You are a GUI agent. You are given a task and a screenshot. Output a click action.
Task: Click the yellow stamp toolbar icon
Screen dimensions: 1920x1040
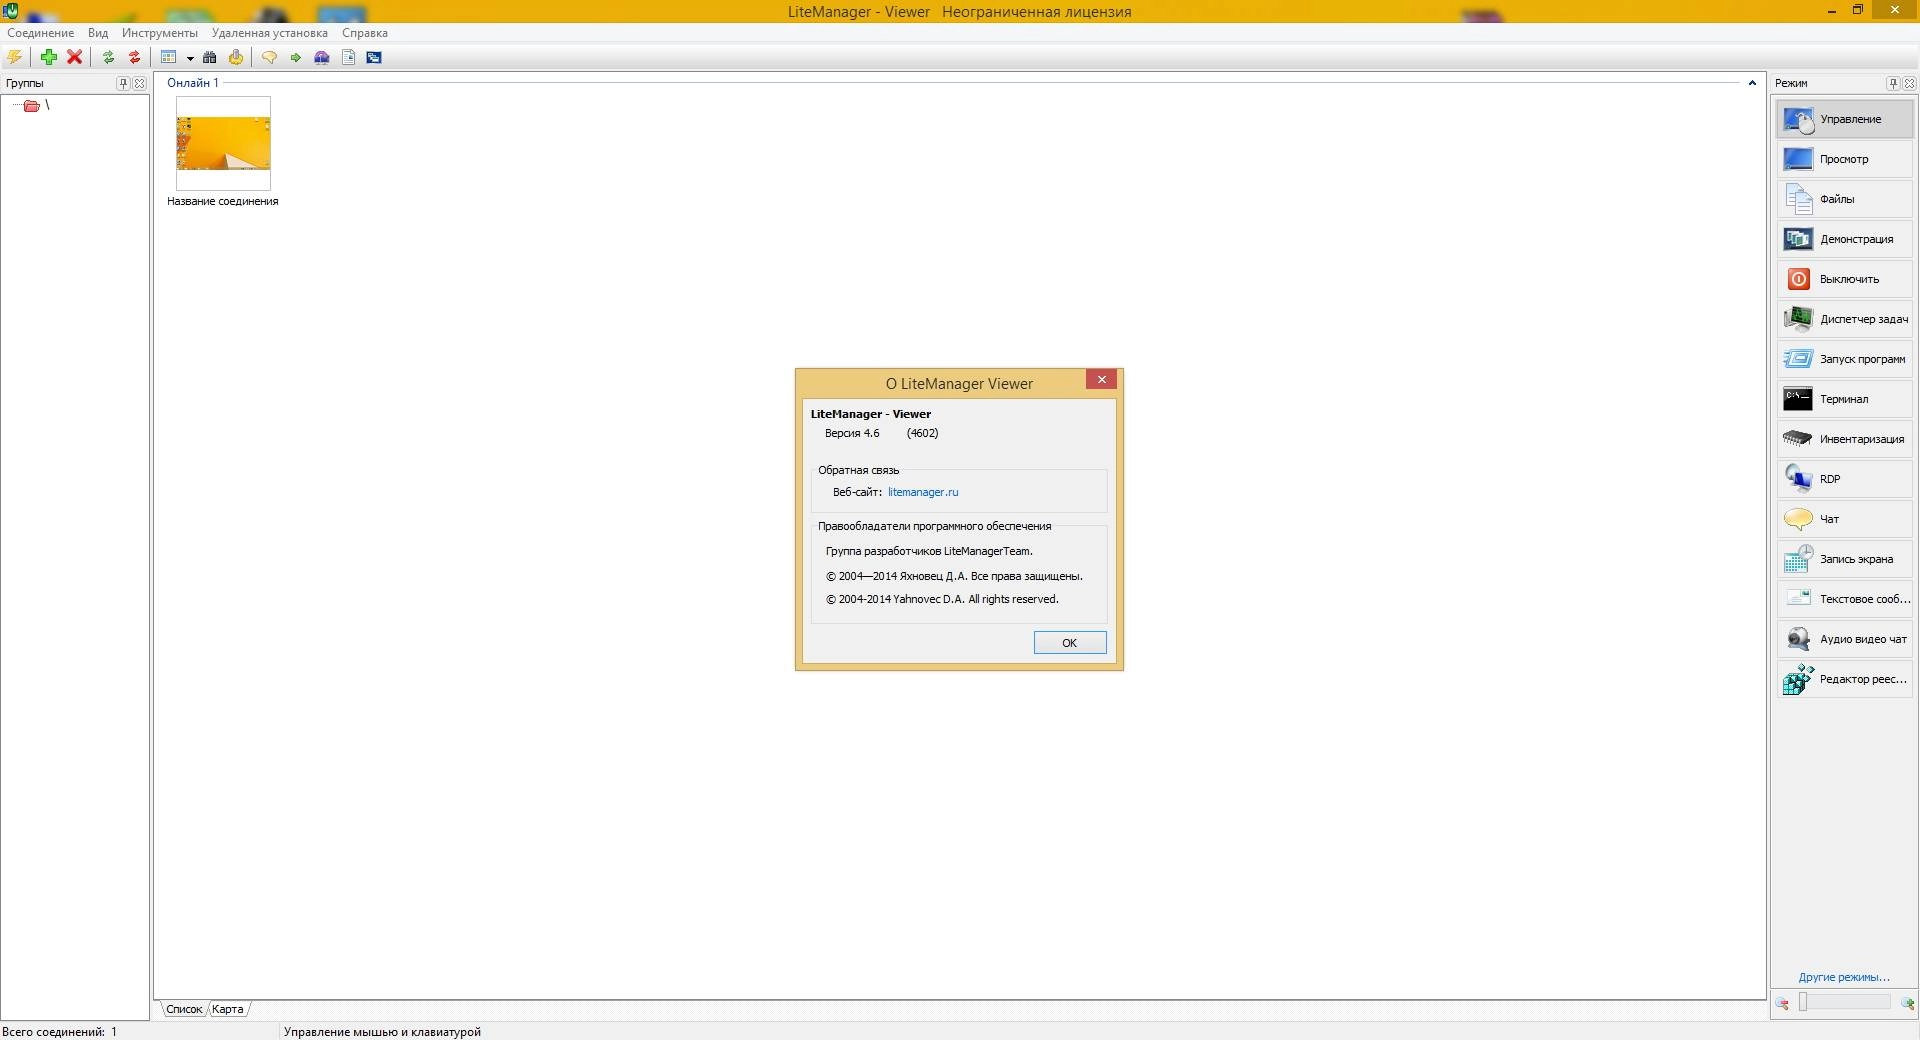click(x=236, y=57)
